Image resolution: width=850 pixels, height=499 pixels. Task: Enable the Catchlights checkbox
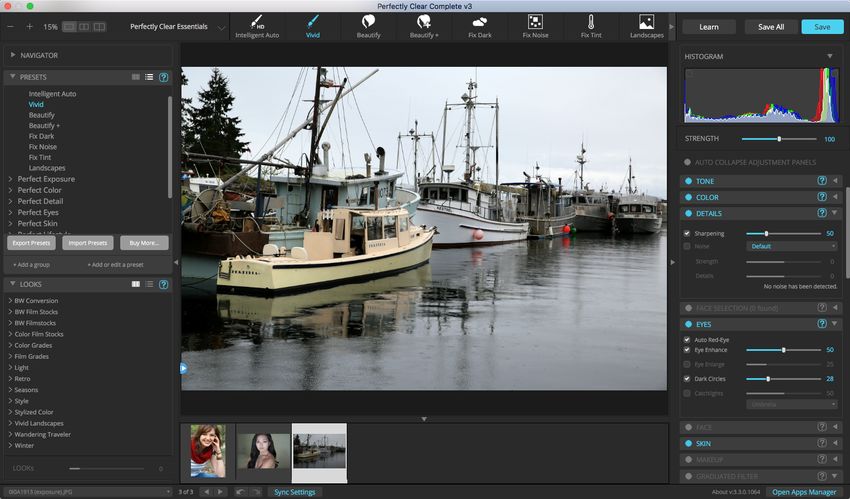pyautogui.click(x=687, y=393)
